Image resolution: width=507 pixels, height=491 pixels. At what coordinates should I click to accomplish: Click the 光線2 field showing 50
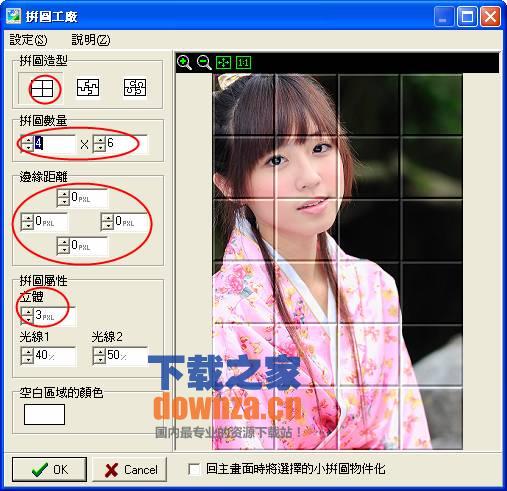[x=127, y=356]
